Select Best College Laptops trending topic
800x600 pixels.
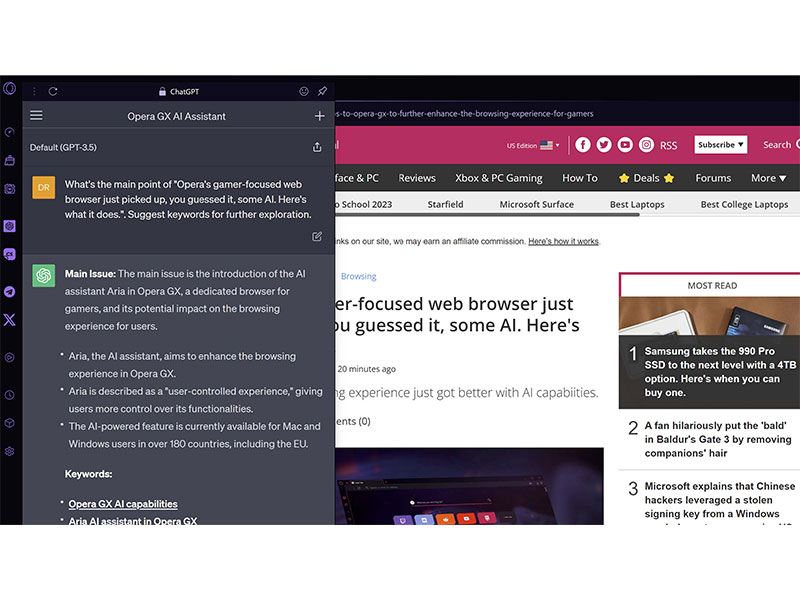point(744,204)
